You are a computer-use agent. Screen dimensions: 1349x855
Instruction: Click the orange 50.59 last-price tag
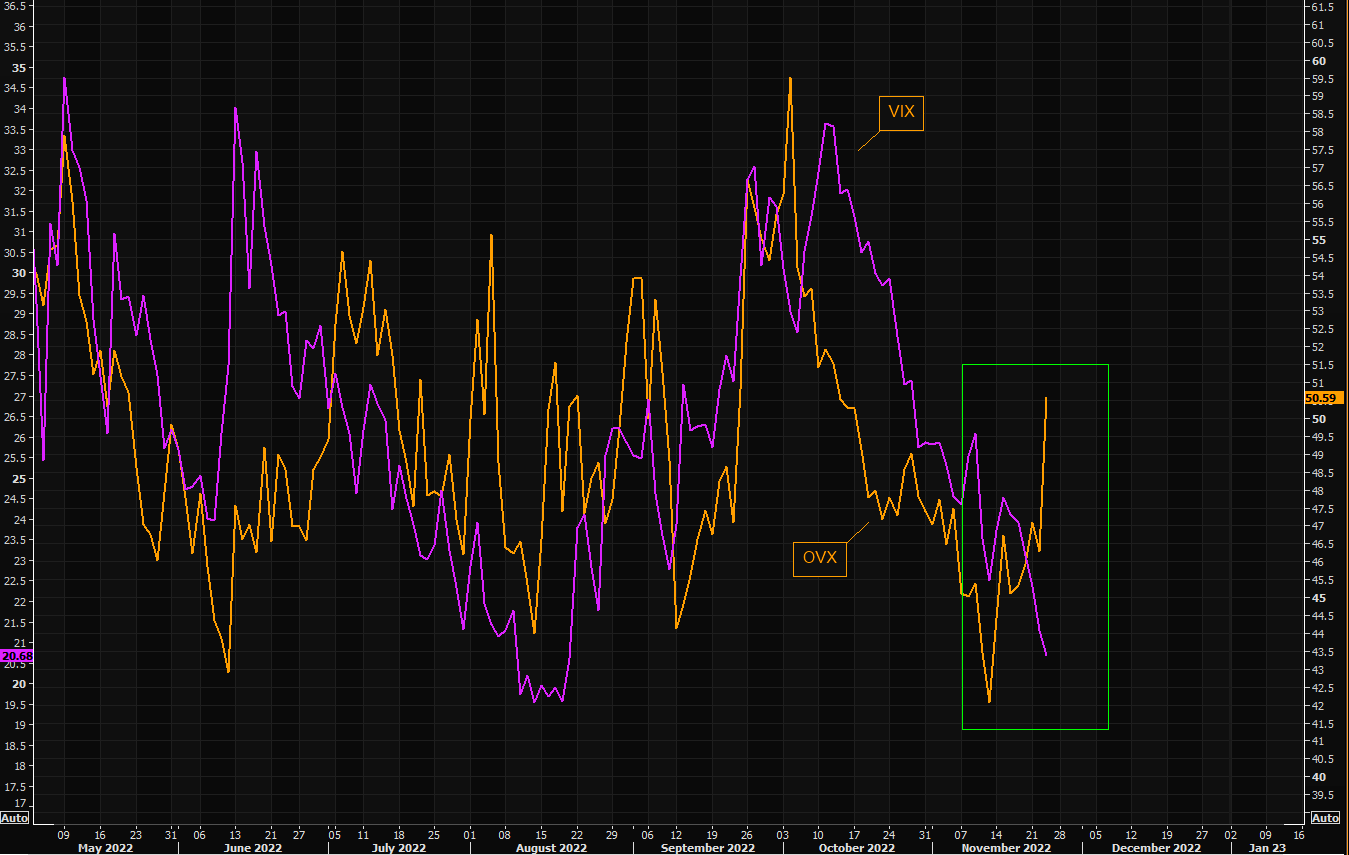(1324, 397)
